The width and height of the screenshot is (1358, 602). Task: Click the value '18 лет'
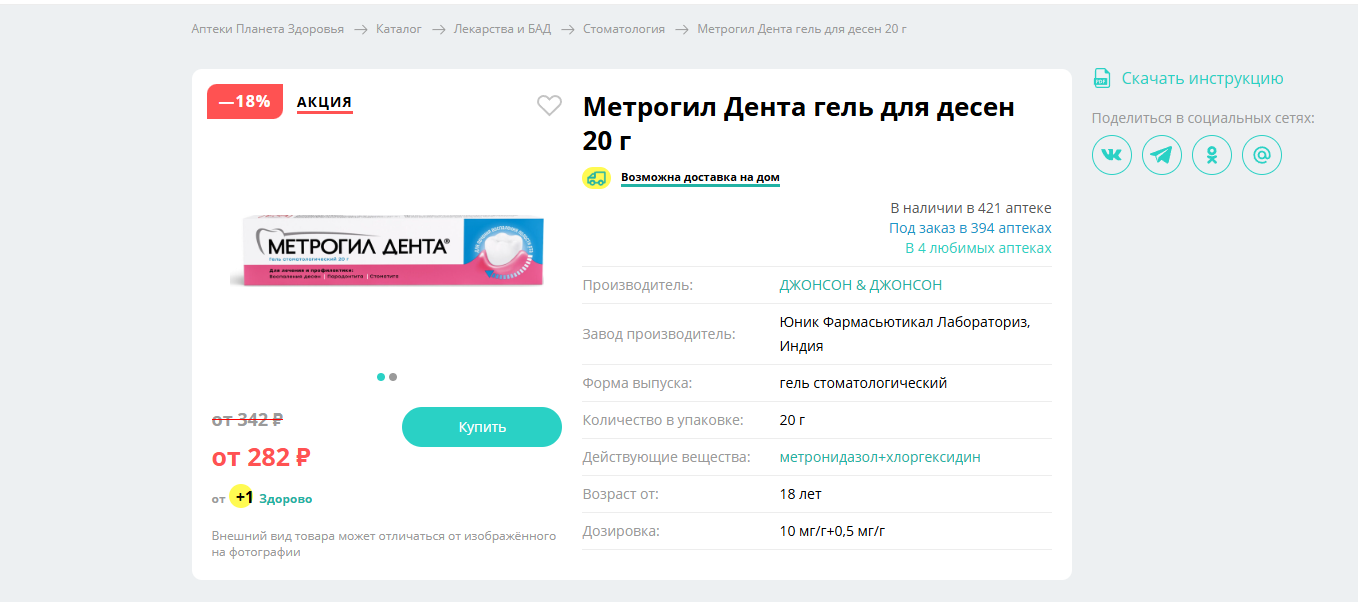(801, 494)
